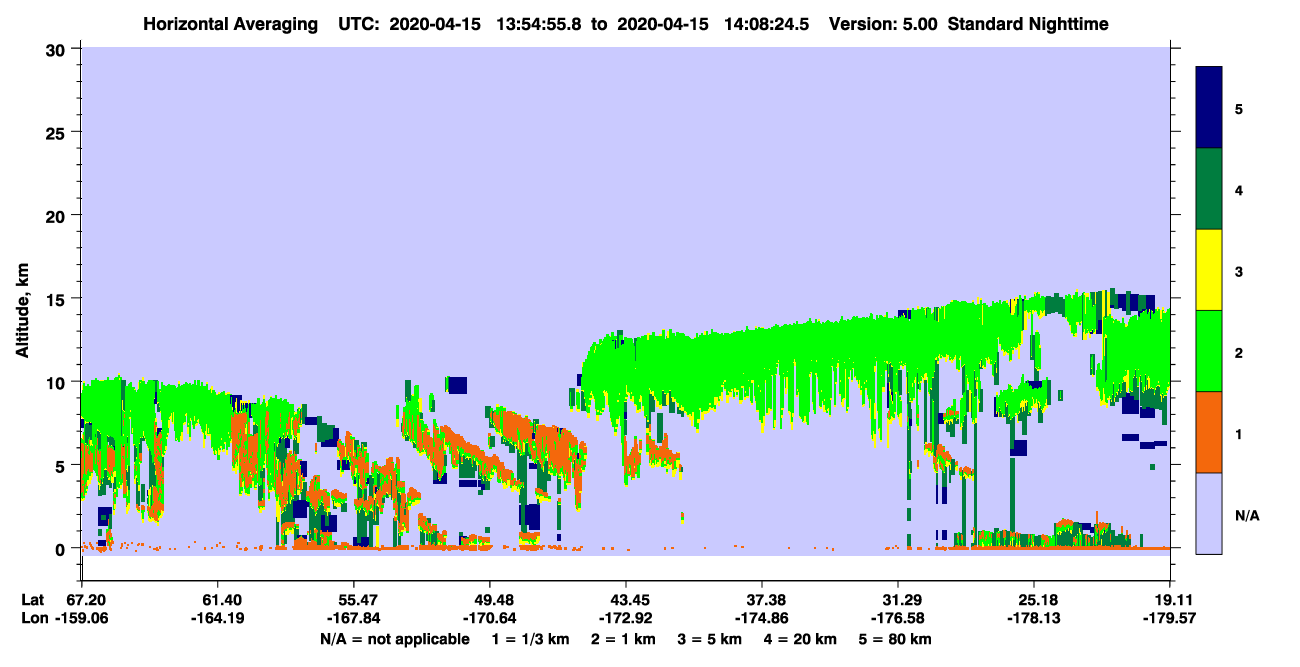
Task: Click the dark green level 4 legend swatch
Action: tap(1209, 189)
